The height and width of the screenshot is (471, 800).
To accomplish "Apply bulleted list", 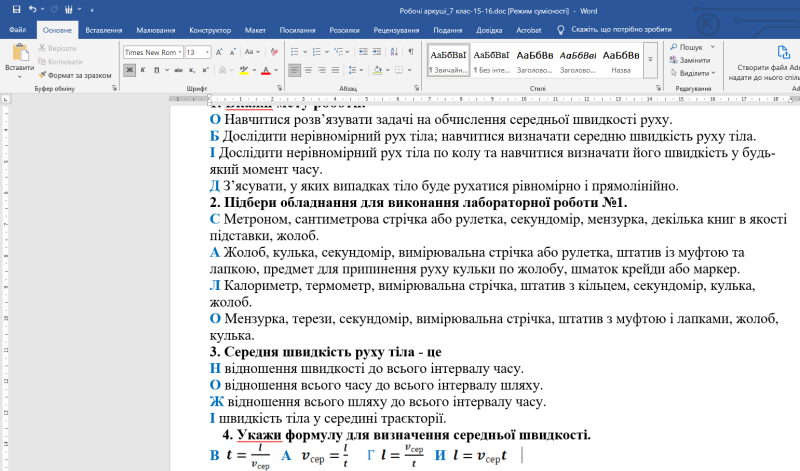I will (294, 52).
